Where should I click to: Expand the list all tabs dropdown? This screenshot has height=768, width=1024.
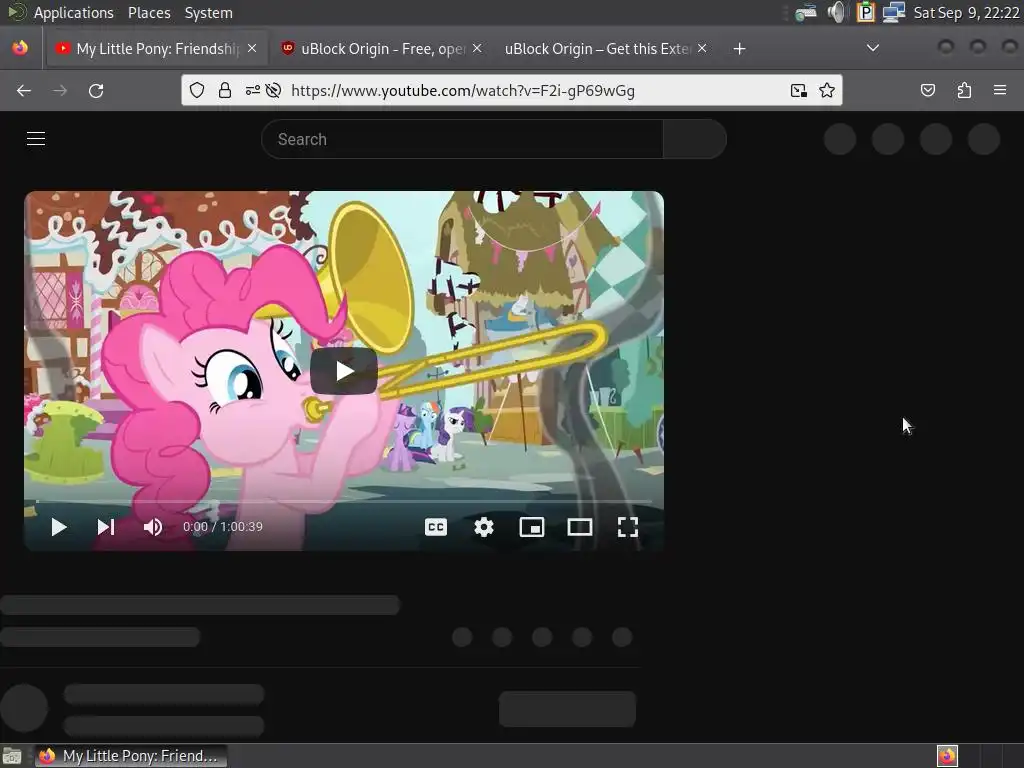point(872,48)
